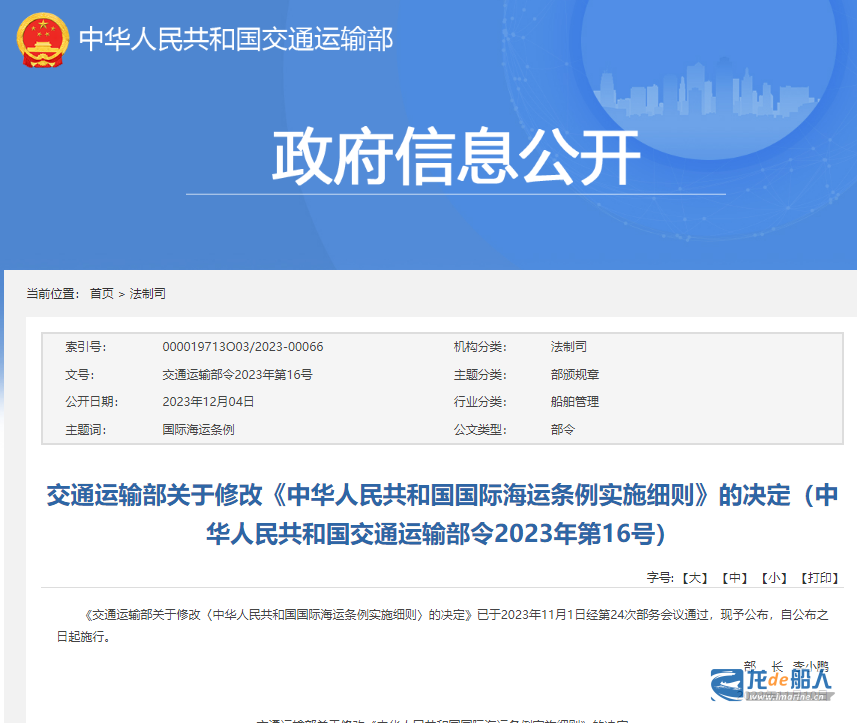The height and width of the screenshot is (723, 857).
Task: Click the publication date 2023年12月04日
Action: 208,402
